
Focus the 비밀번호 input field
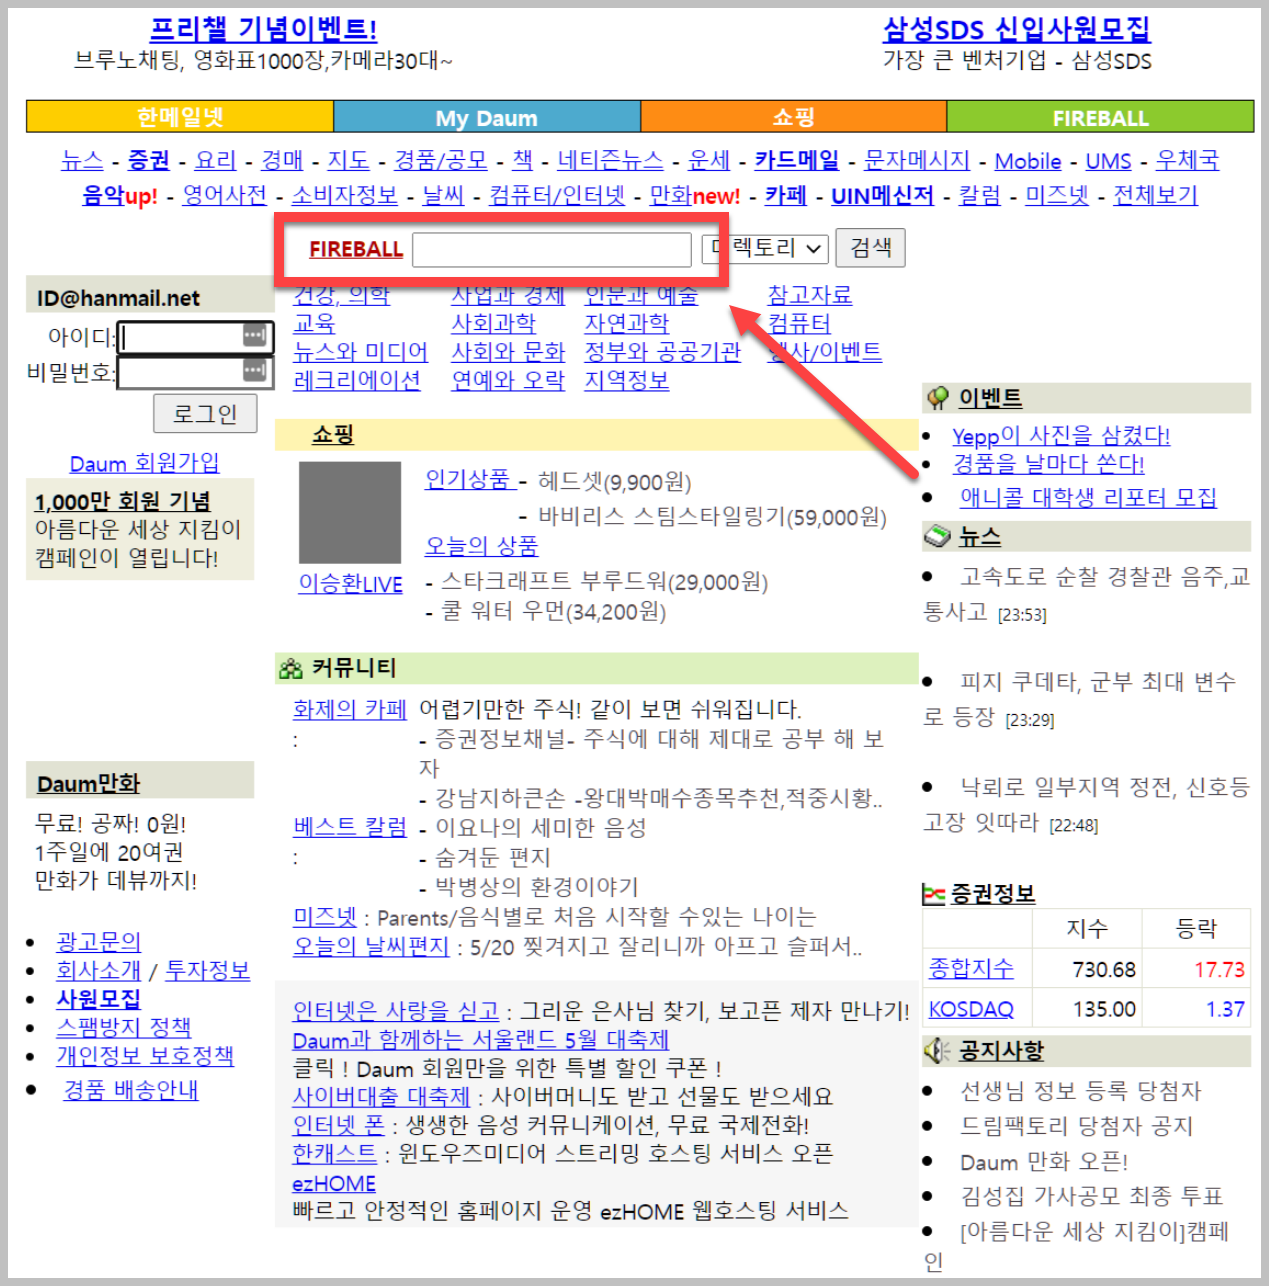pos(195,373)
